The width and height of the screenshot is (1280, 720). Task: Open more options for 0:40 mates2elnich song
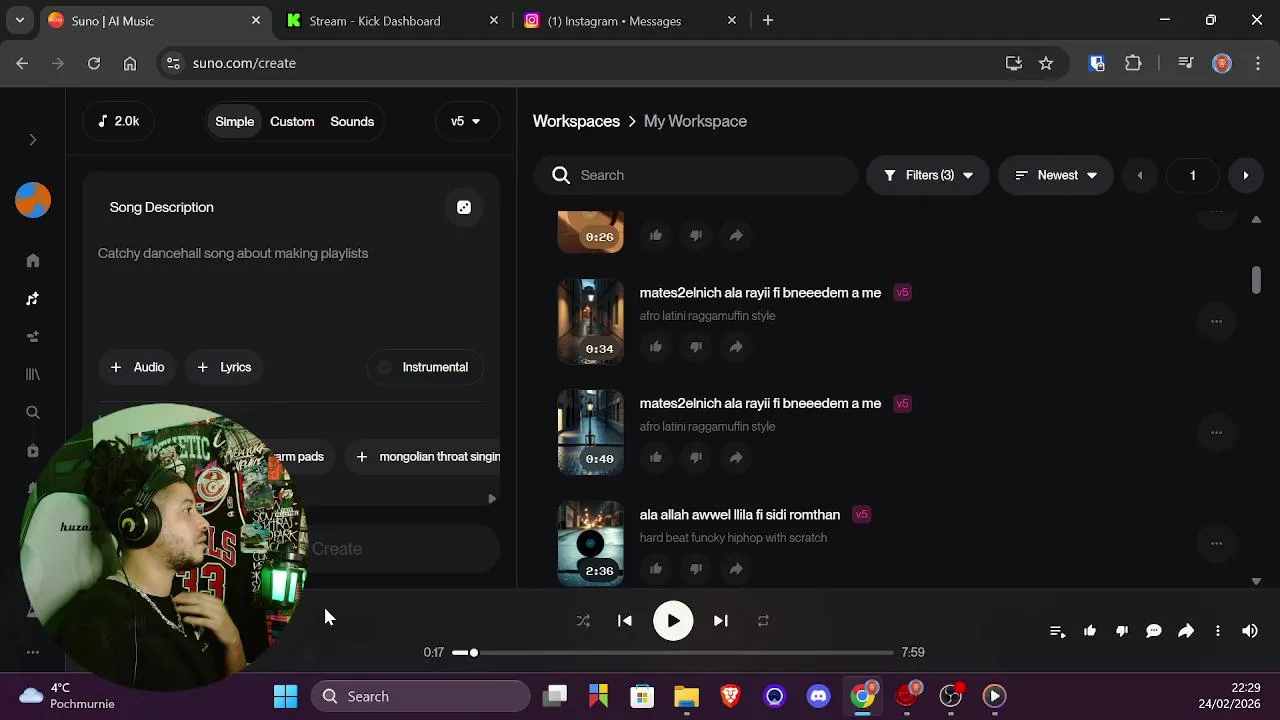(1216, 433)
